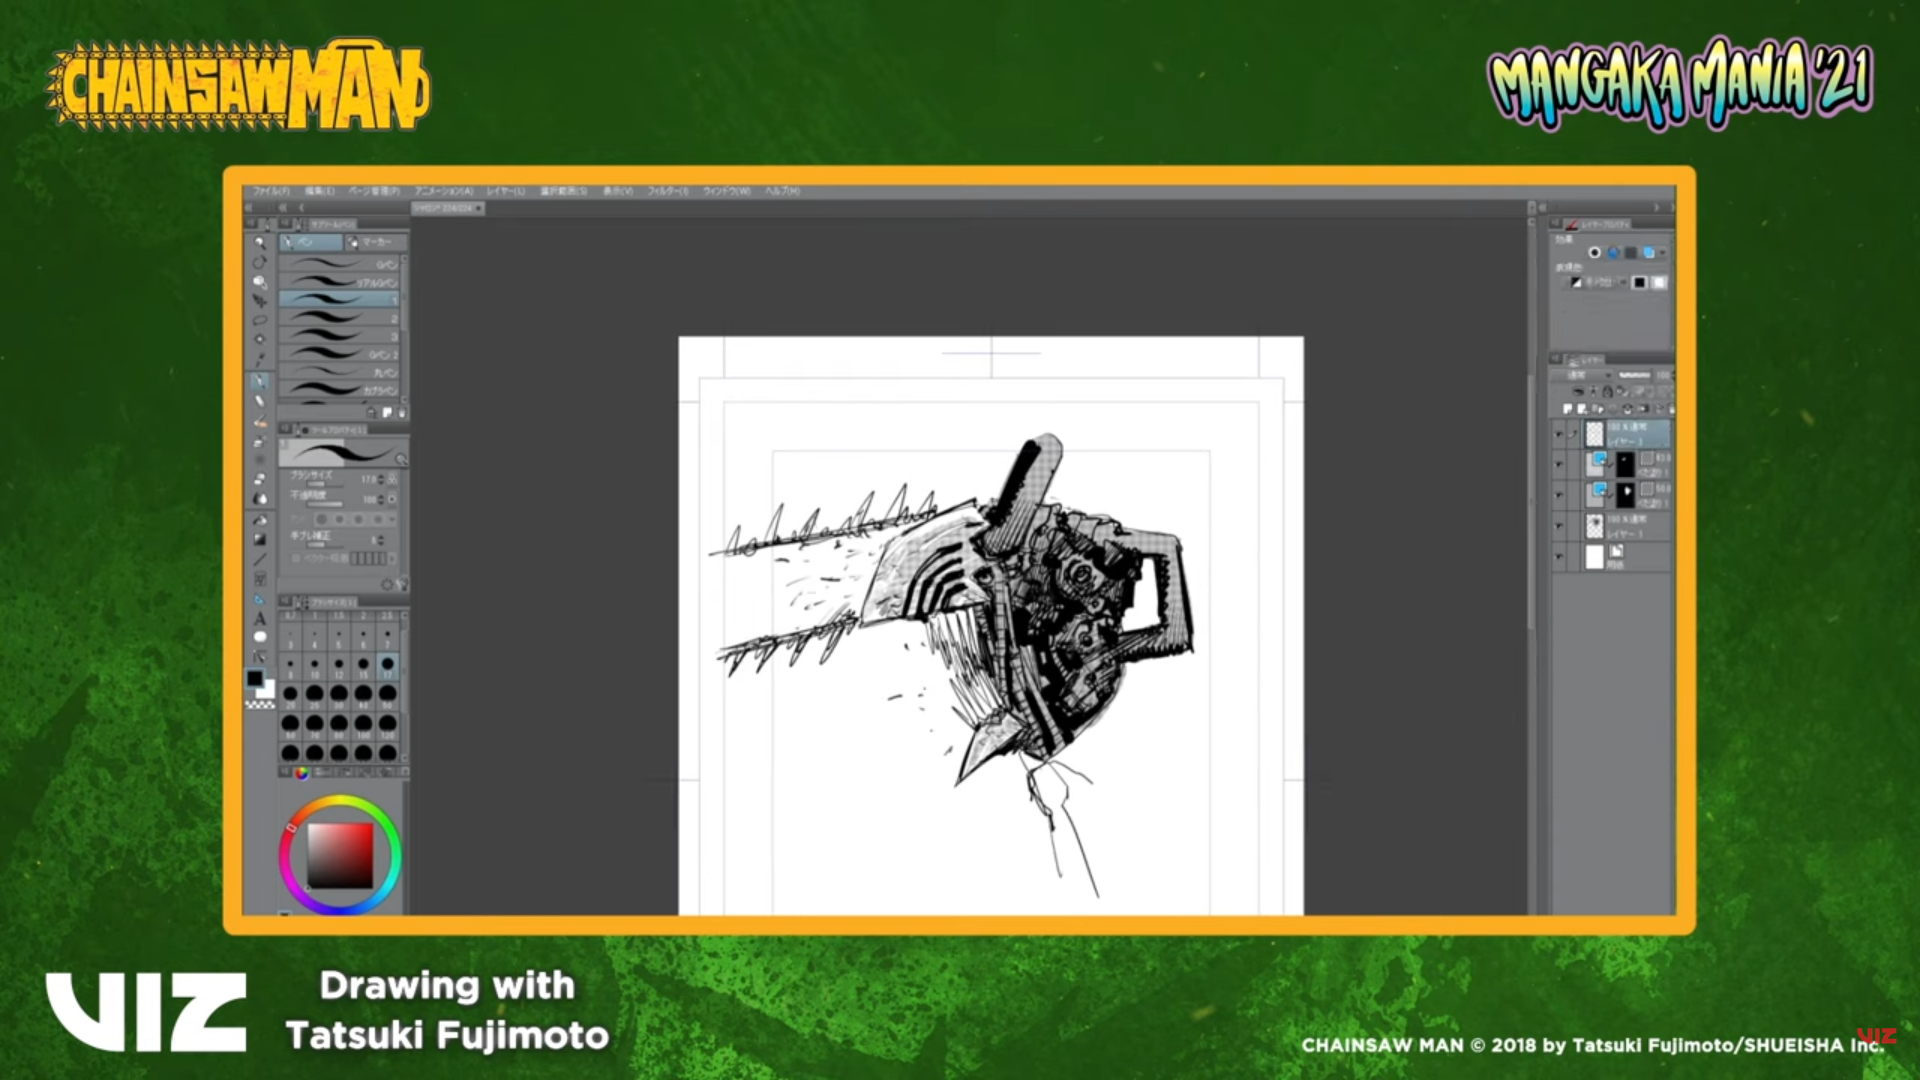Select the Eraser tool
This screenshot has width=1920, height=1080.
pyautogui.click(x=259, y=478)
